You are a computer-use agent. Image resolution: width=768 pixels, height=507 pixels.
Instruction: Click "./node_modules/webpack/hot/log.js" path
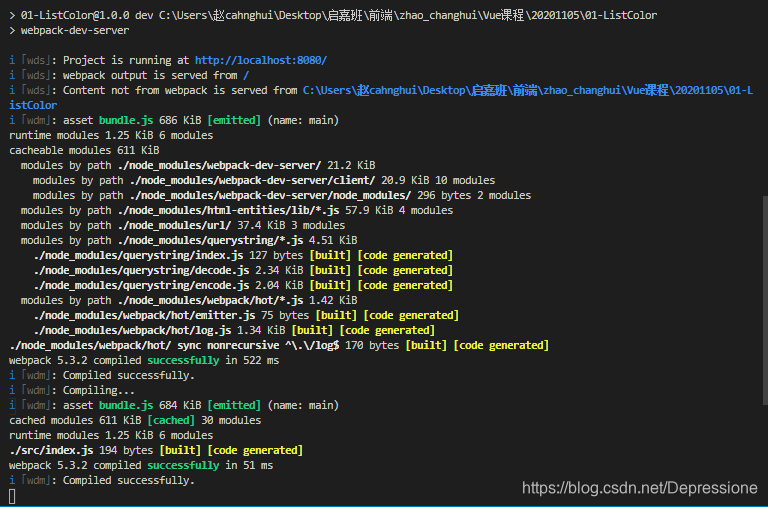(133, 331)
